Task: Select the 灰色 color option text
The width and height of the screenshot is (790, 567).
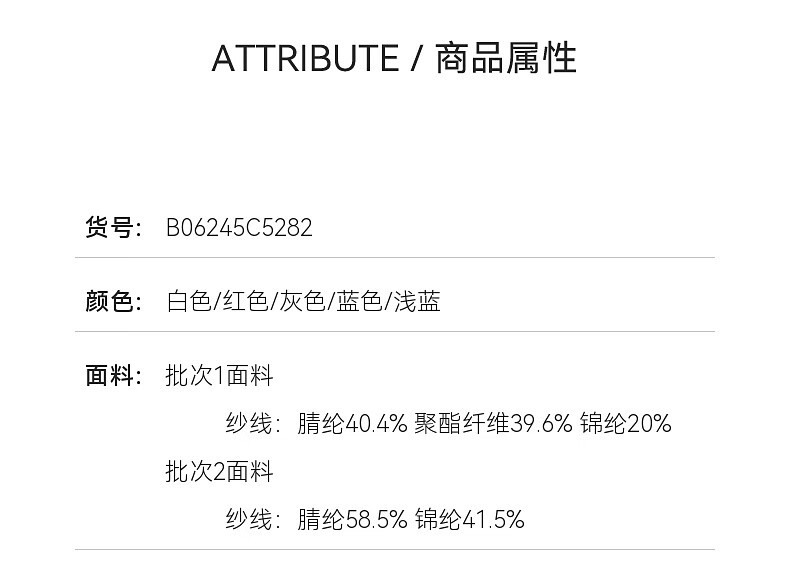Action: tap(303, 301)
